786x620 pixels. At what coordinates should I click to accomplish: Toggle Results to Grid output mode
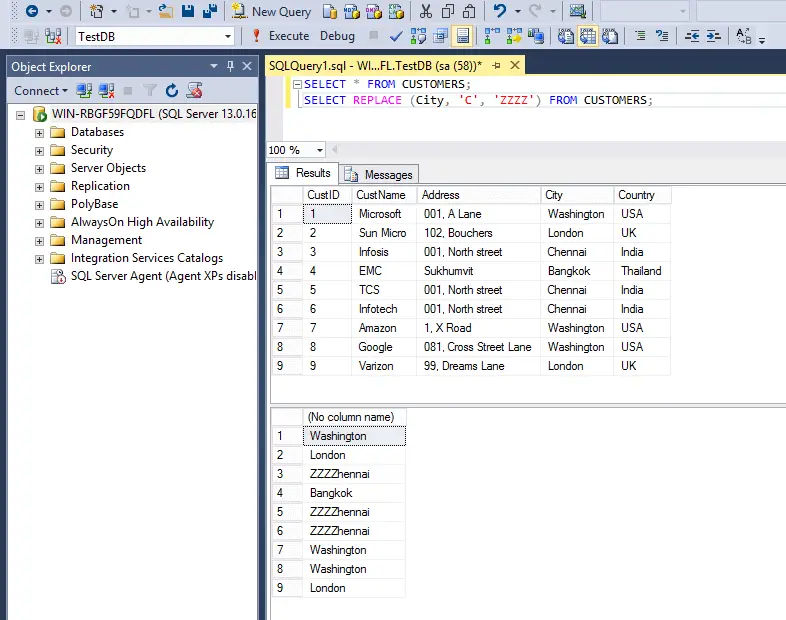587,36
